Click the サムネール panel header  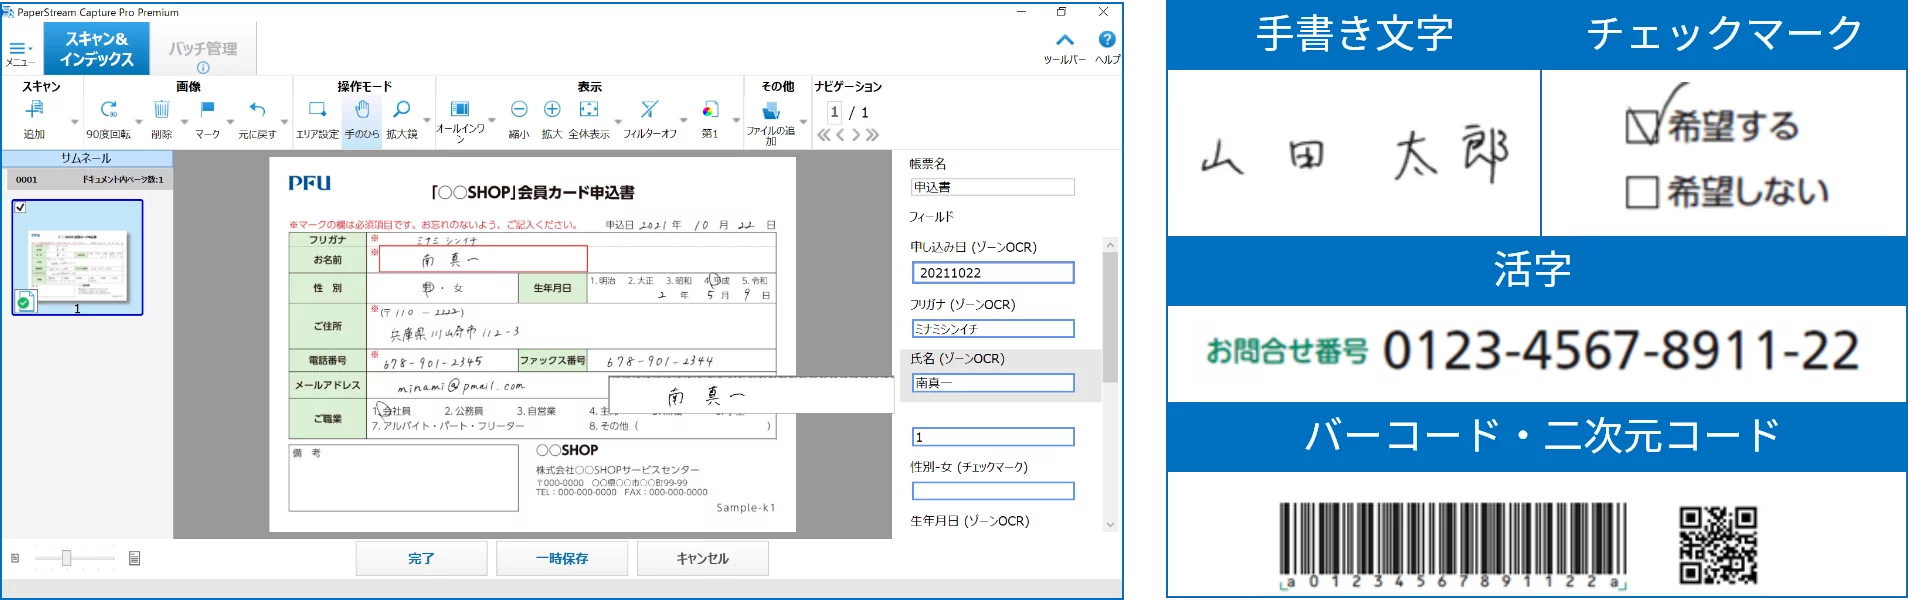click(x=86, y=158)
